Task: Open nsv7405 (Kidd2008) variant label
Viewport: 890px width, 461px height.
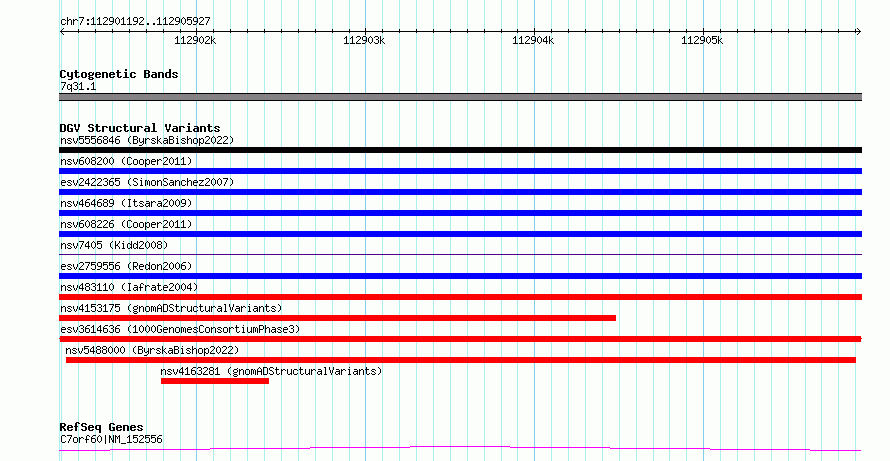Action: 114,245
